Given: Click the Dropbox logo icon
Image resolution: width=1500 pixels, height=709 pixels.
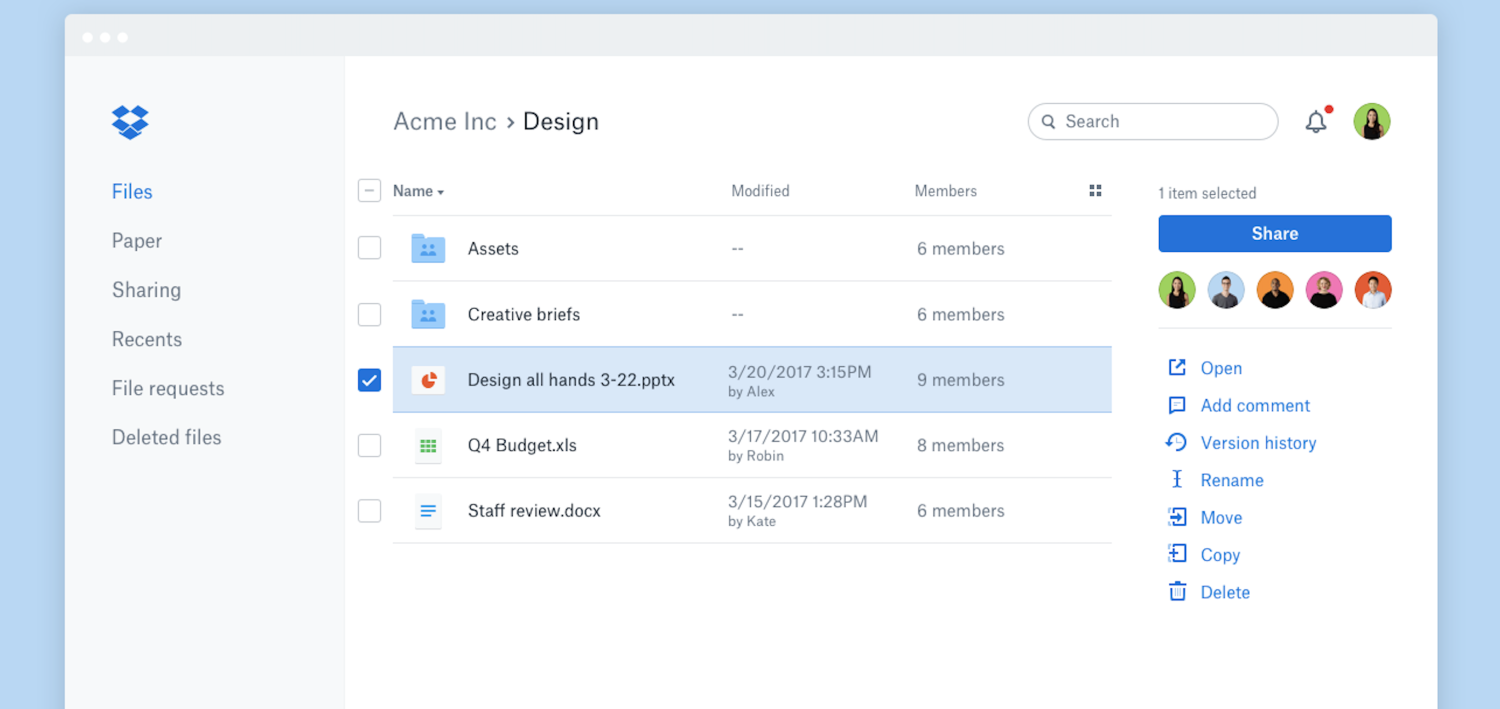Looking at the screenshot, I should click(130, 122).
